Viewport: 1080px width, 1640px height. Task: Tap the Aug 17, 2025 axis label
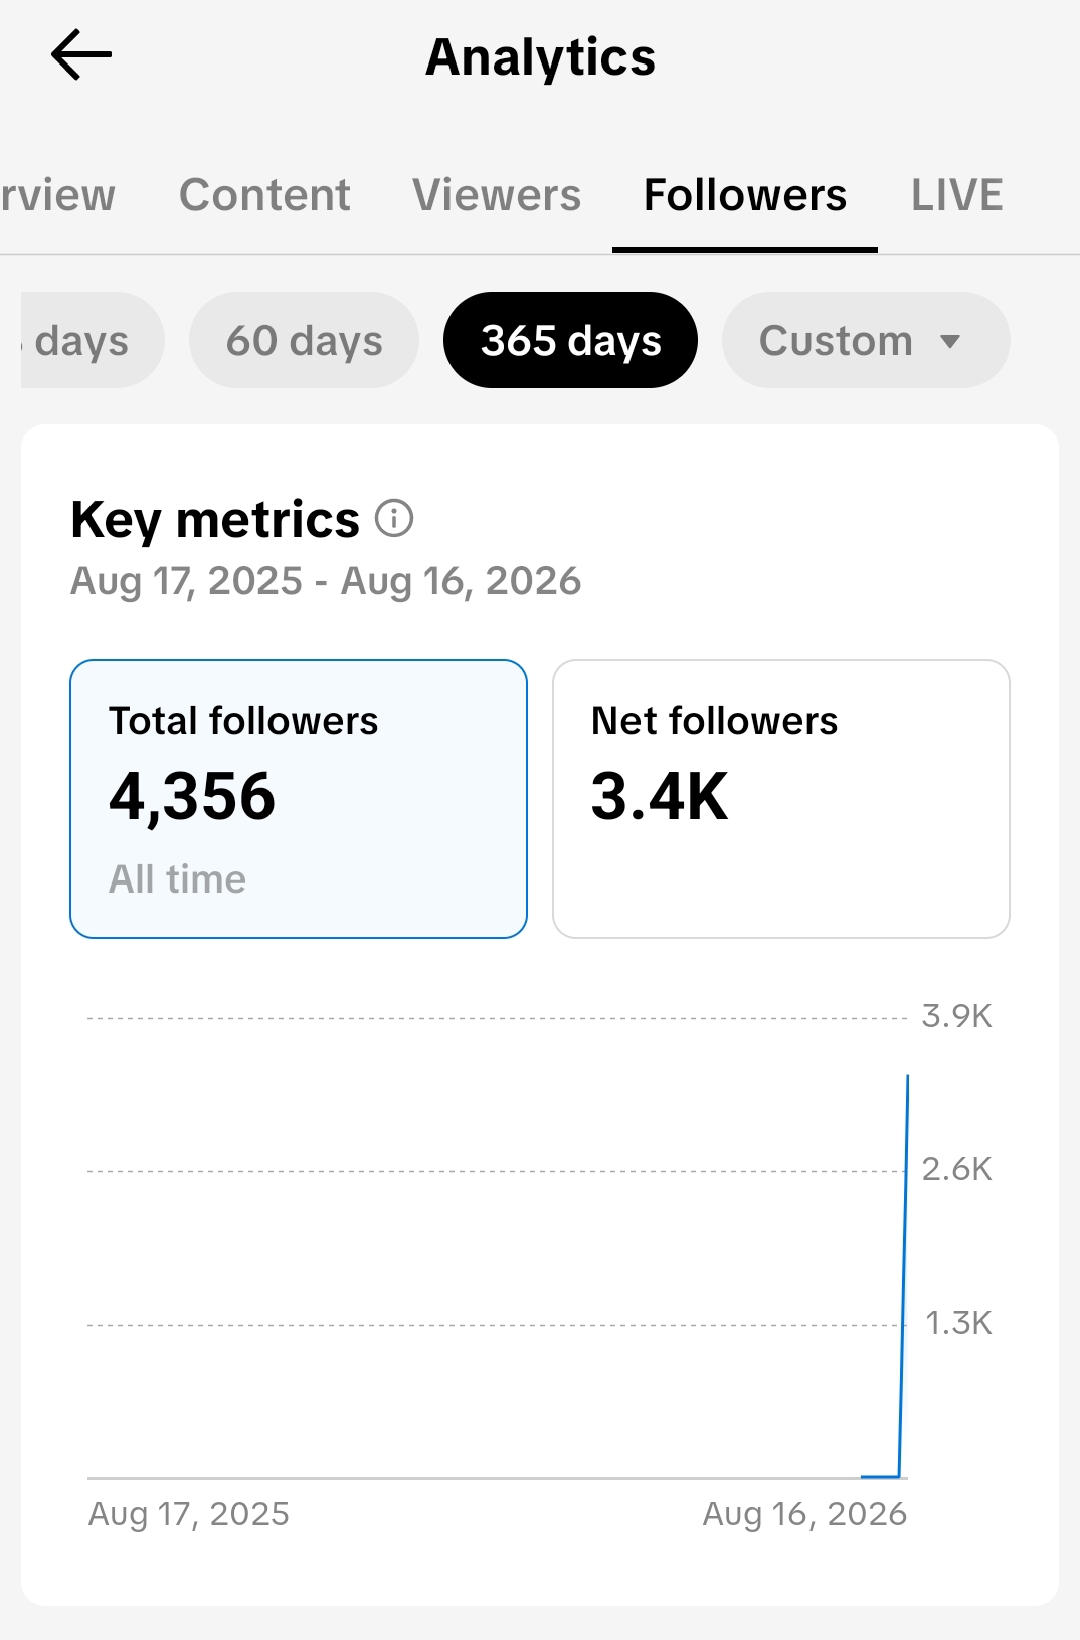pyautogui.click(x=189, y=1514)
